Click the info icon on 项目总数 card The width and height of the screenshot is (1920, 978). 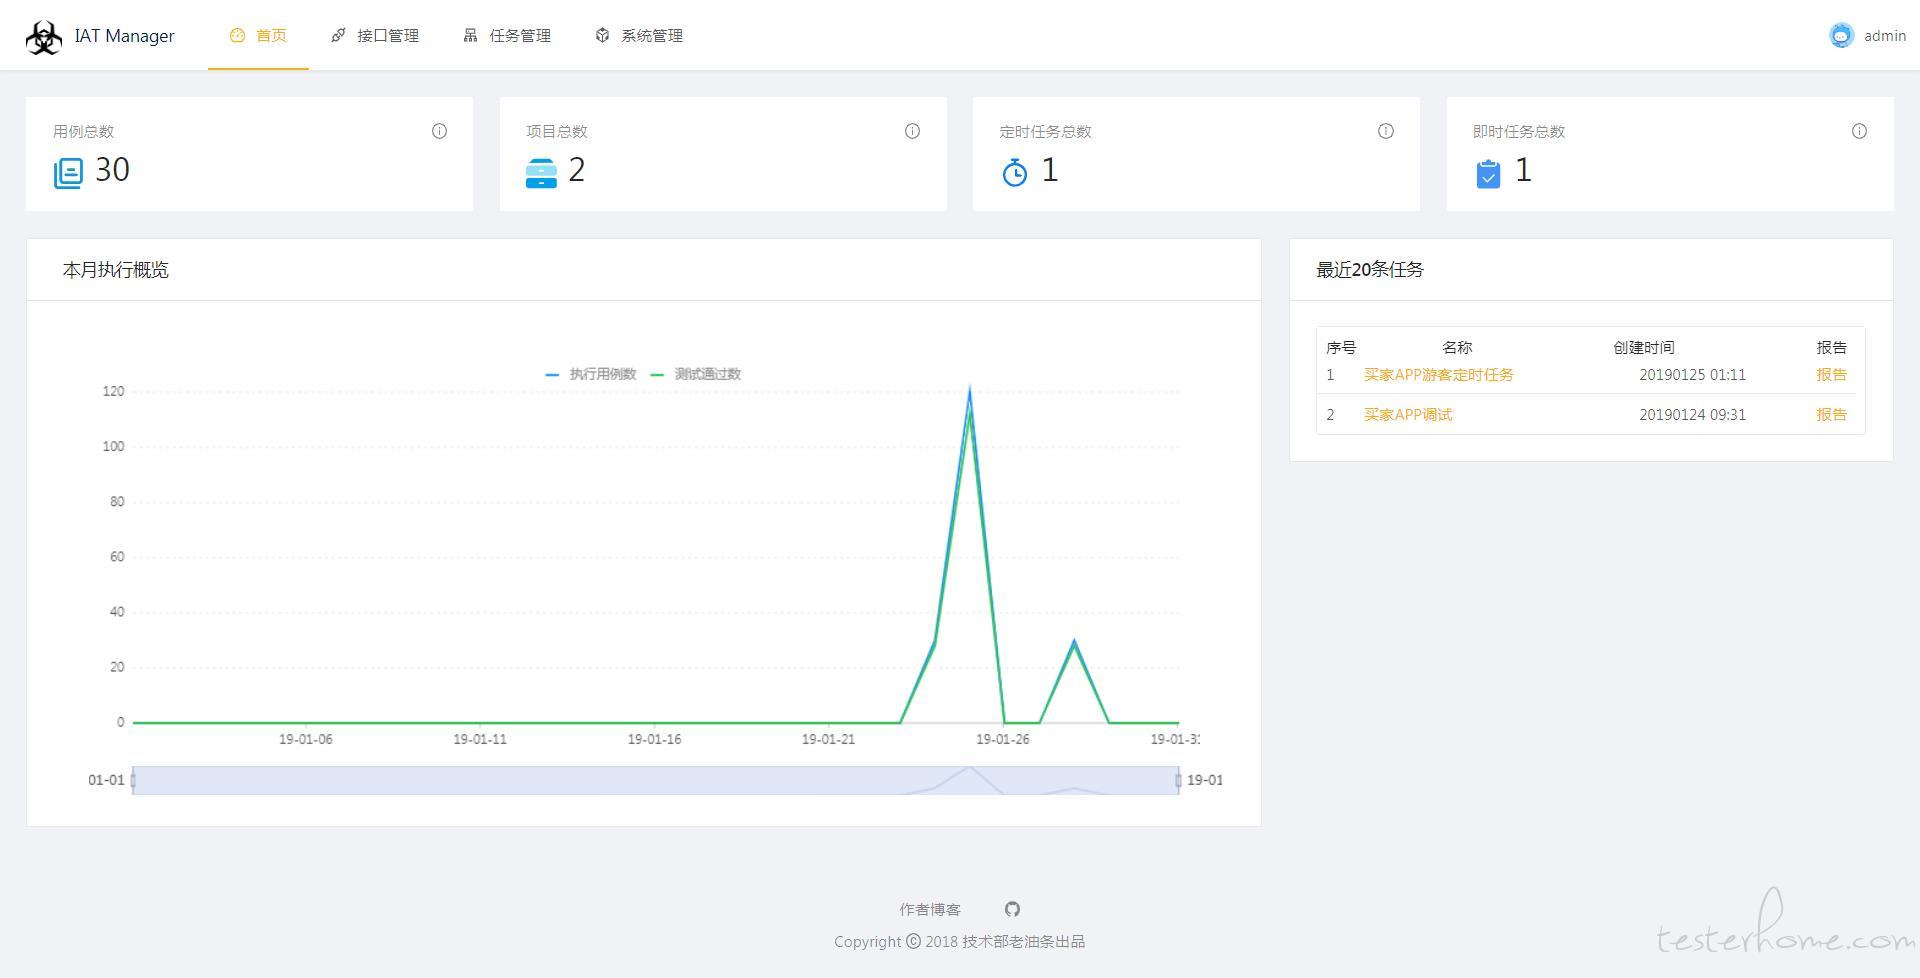(x=912, y=131)
